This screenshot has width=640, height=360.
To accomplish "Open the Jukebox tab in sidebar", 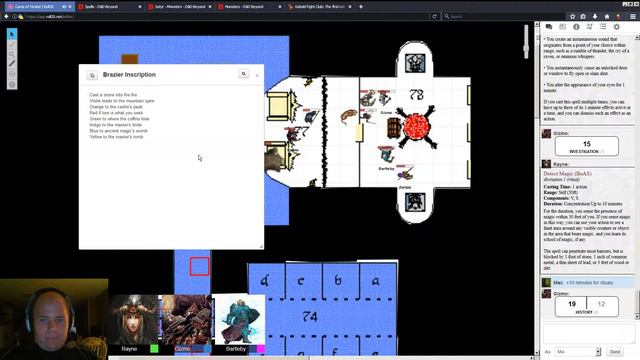I will [x=589, y=27].
